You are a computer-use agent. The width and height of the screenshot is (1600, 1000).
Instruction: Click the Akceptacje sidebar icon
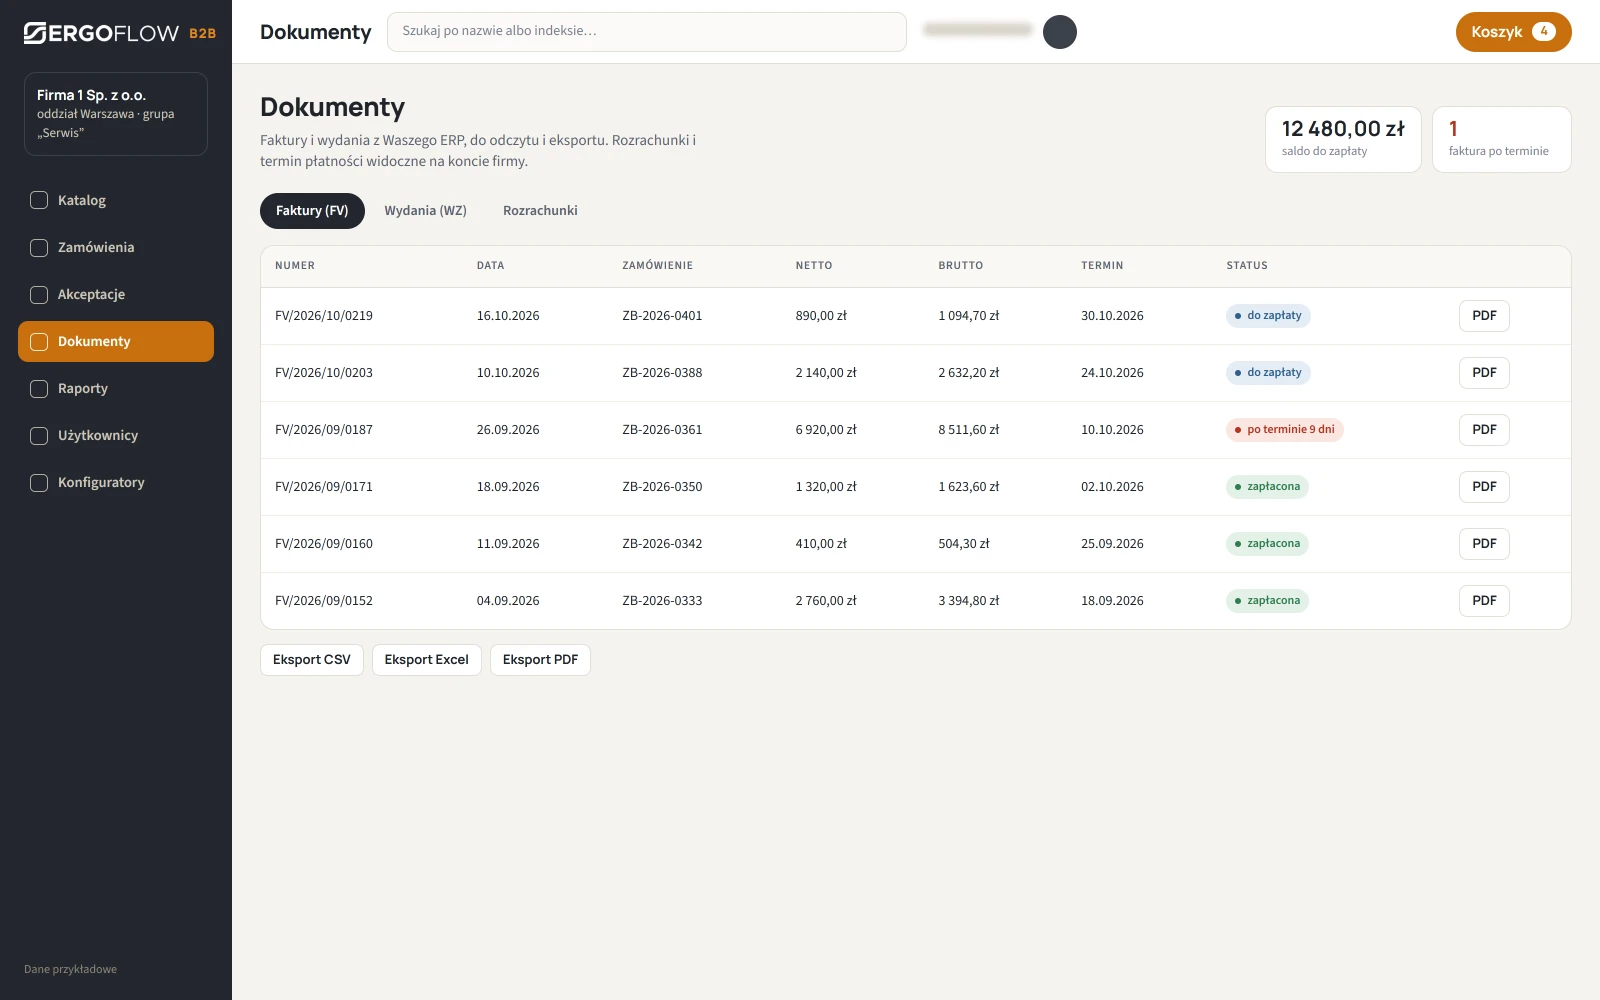tap(39, 294)
